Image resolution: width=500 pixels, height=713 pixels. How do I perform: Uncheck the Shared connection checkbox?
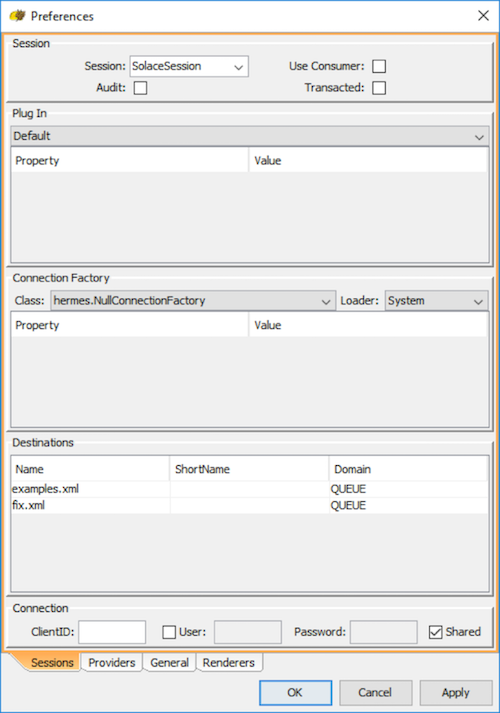(435, 632)
